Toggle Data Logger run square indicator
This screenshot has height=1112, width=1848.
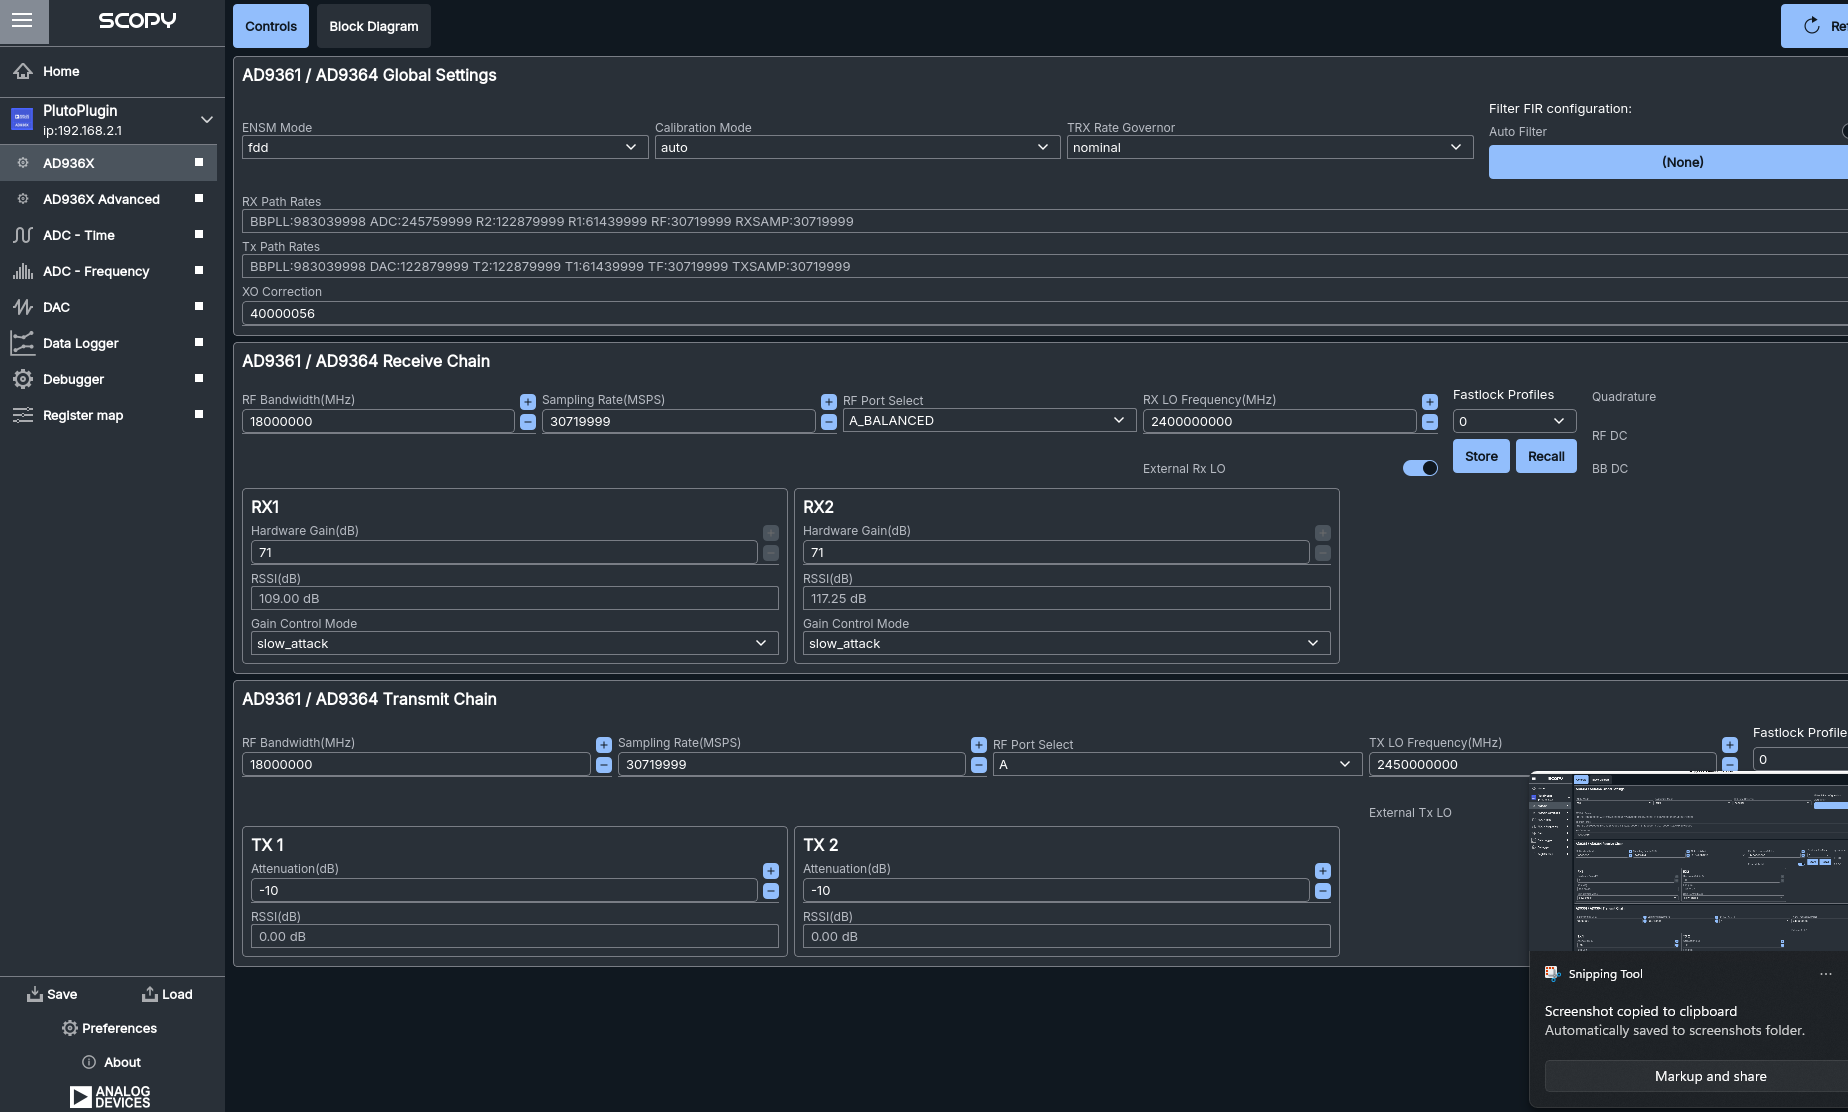[x=199, y=342]
